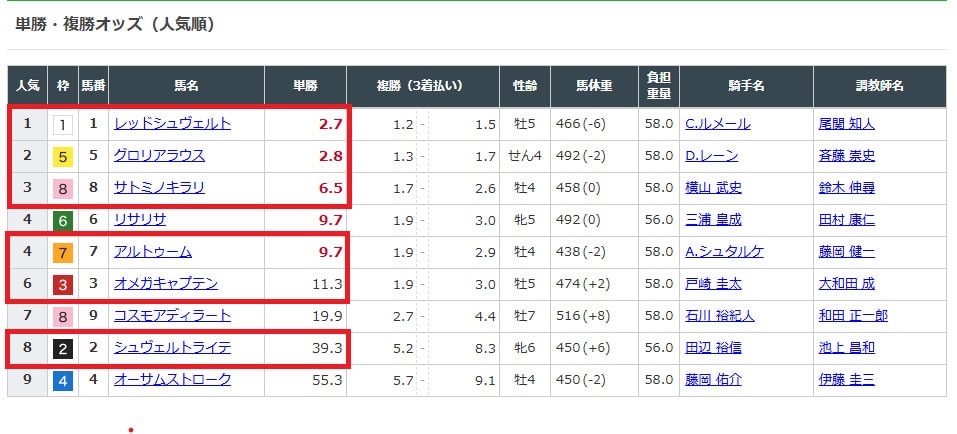
Task: Open the グロリアラウス horse link
Action: (160, 156)
